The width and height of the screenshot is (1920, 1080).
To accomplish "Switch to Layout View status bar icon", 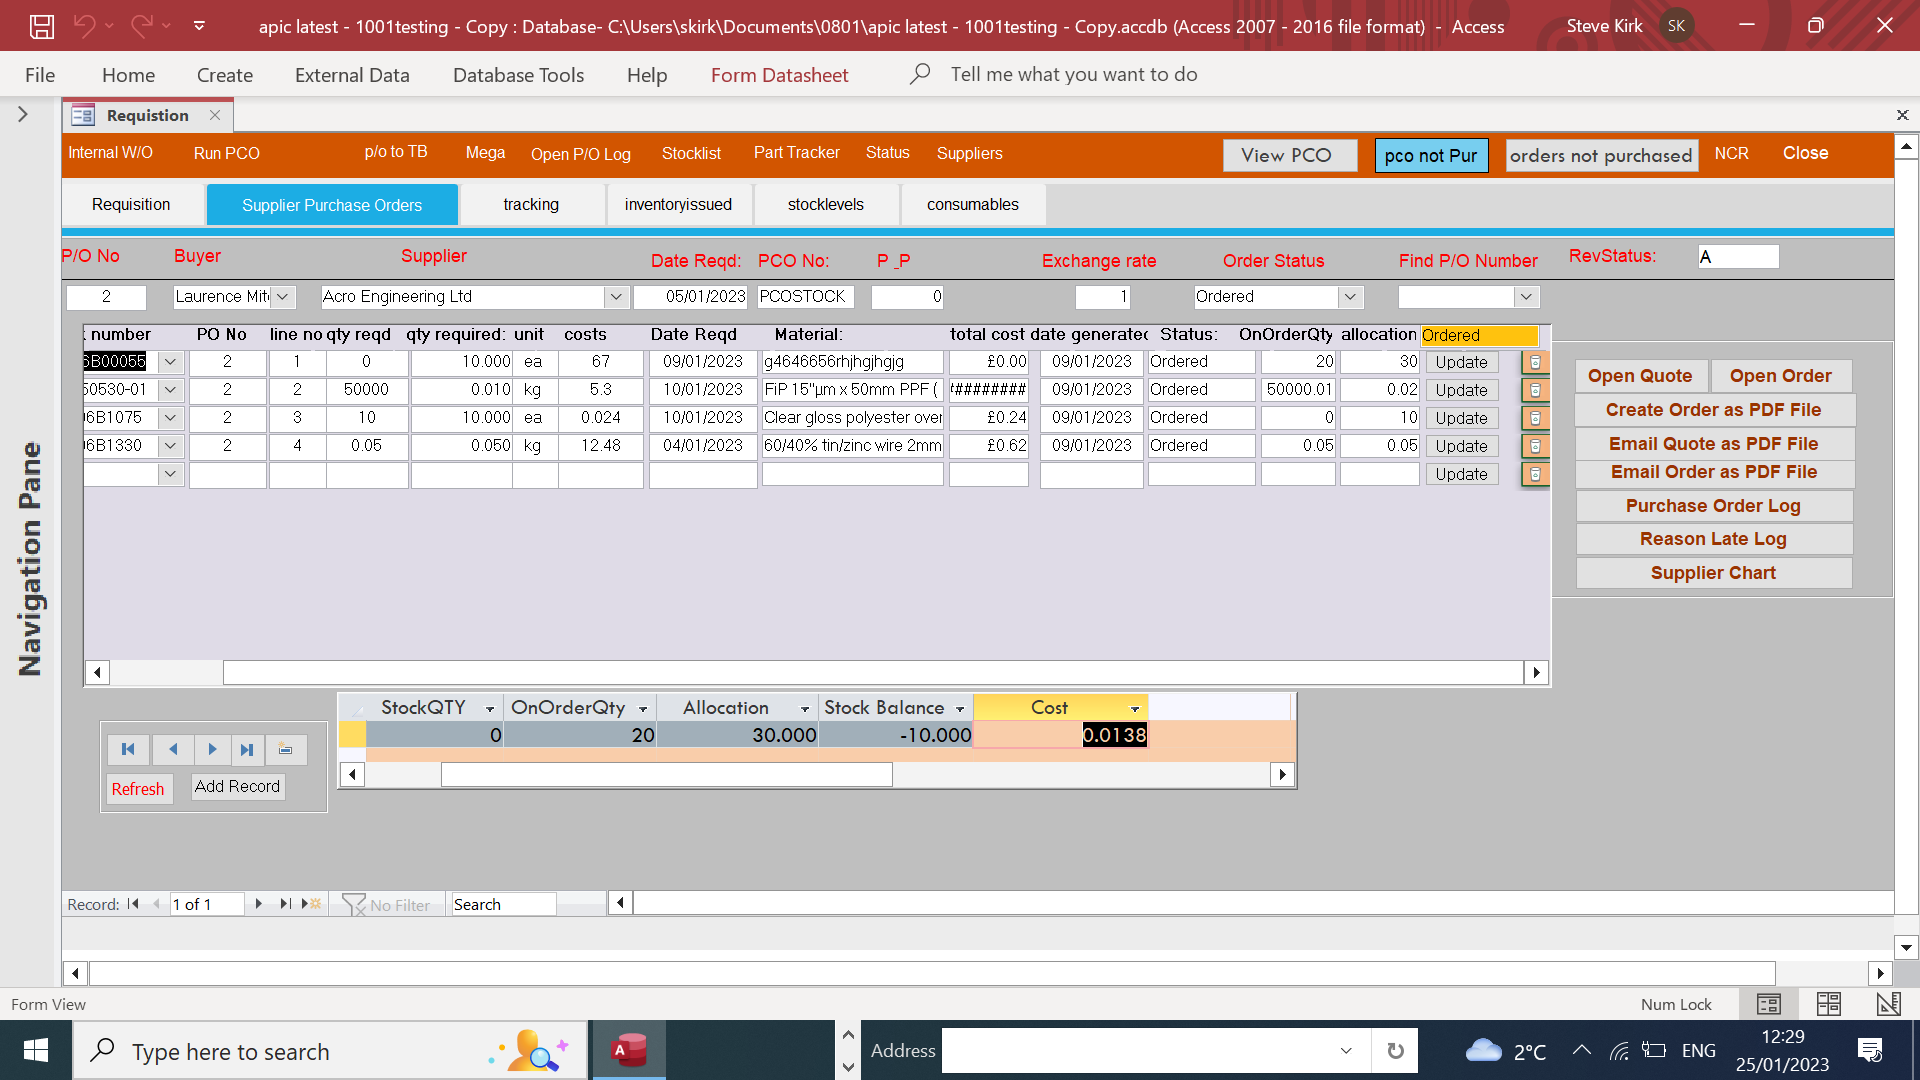I will pyautogui.click(x=1829, y=1004).
